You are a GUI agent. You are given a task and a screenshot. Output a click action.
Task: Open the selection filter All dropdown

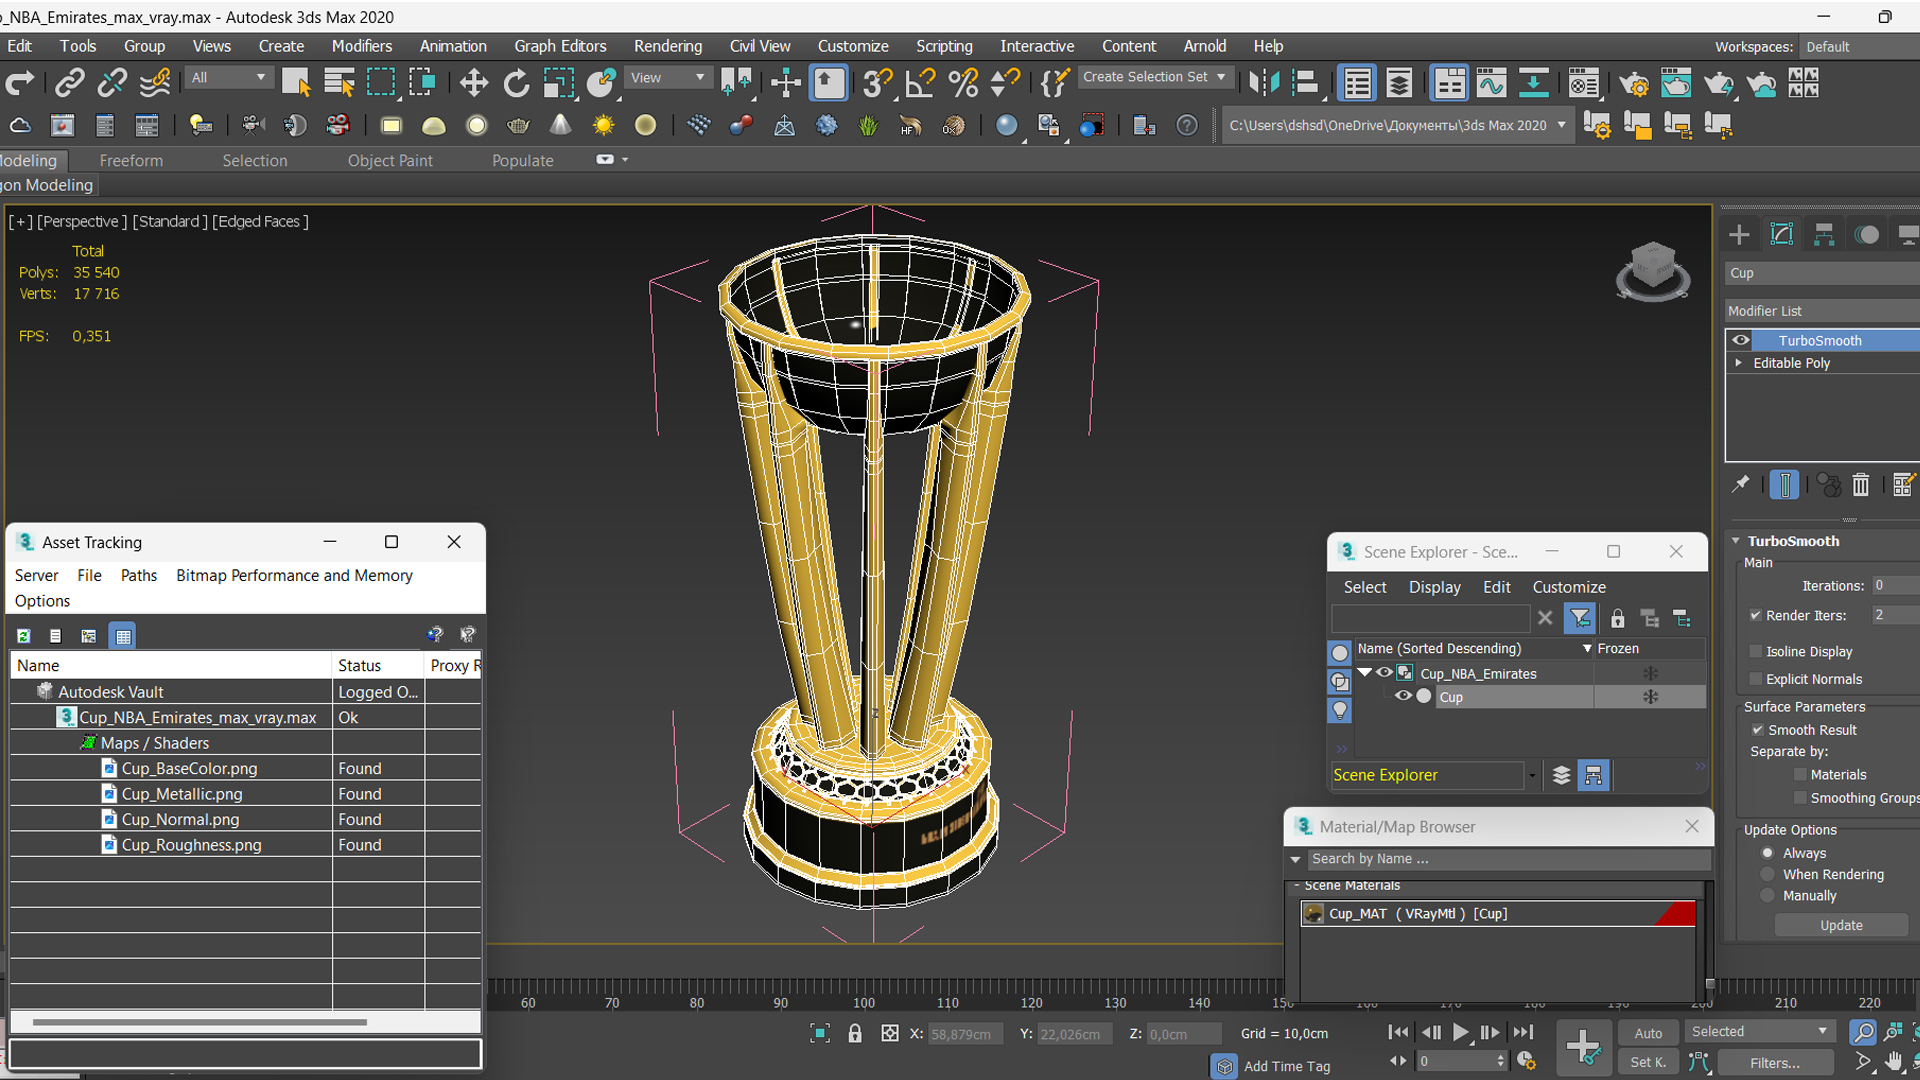(229, 78)
